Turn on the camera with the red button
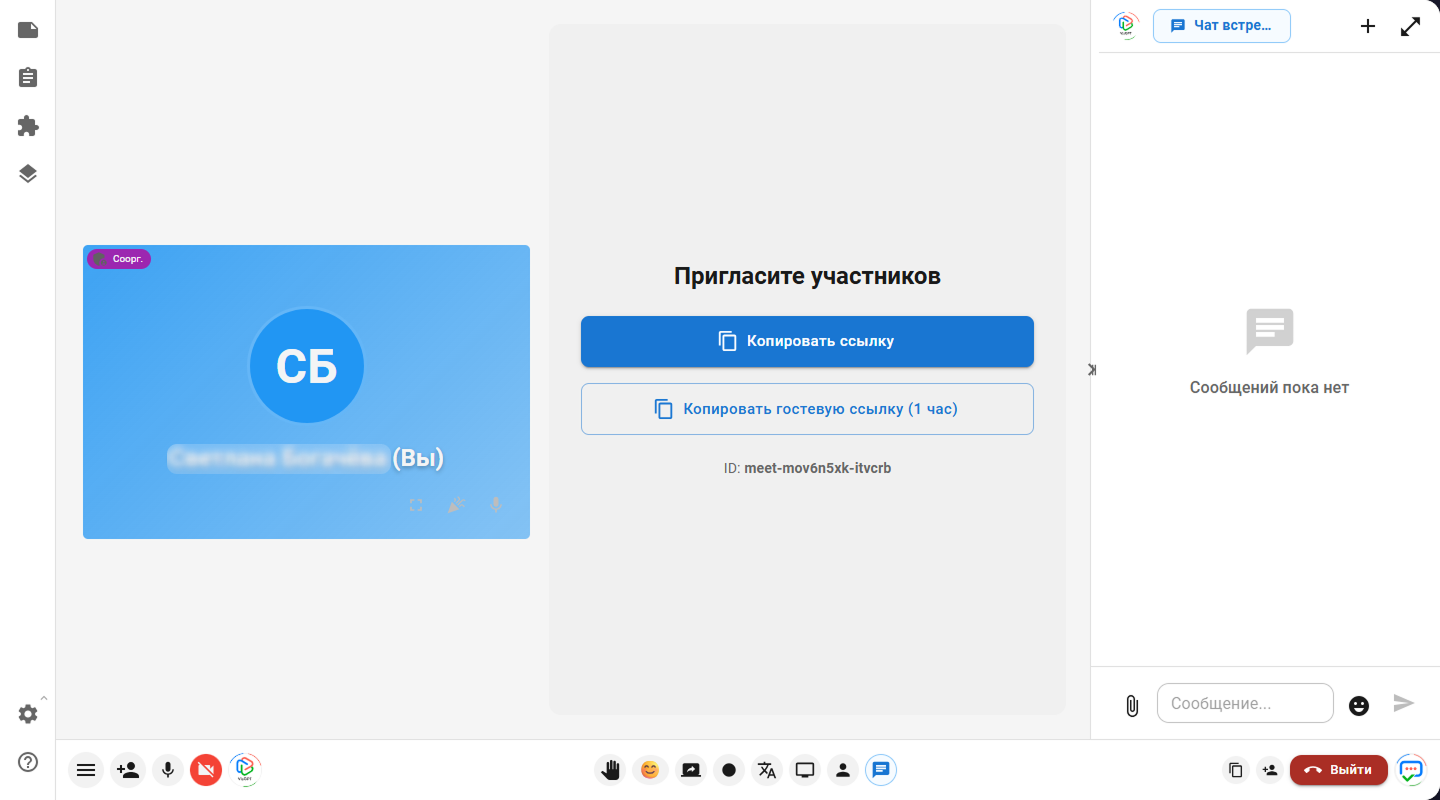The image size is (1440, 800). click(x=206, y=770)
